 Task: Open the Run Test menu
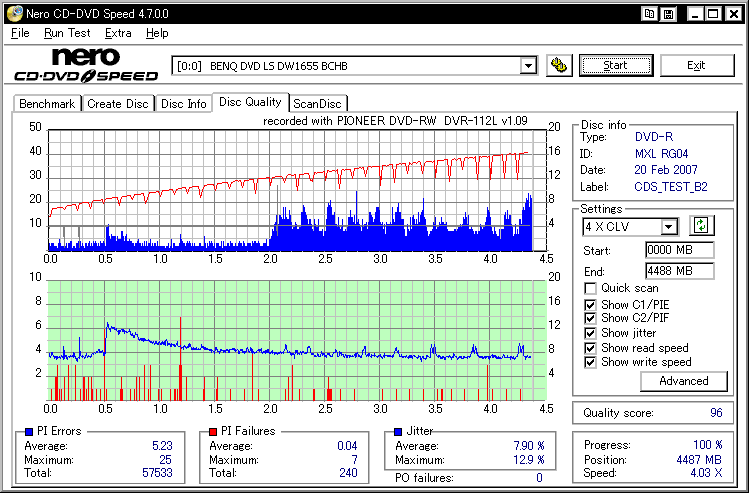(x=67, y=33)
